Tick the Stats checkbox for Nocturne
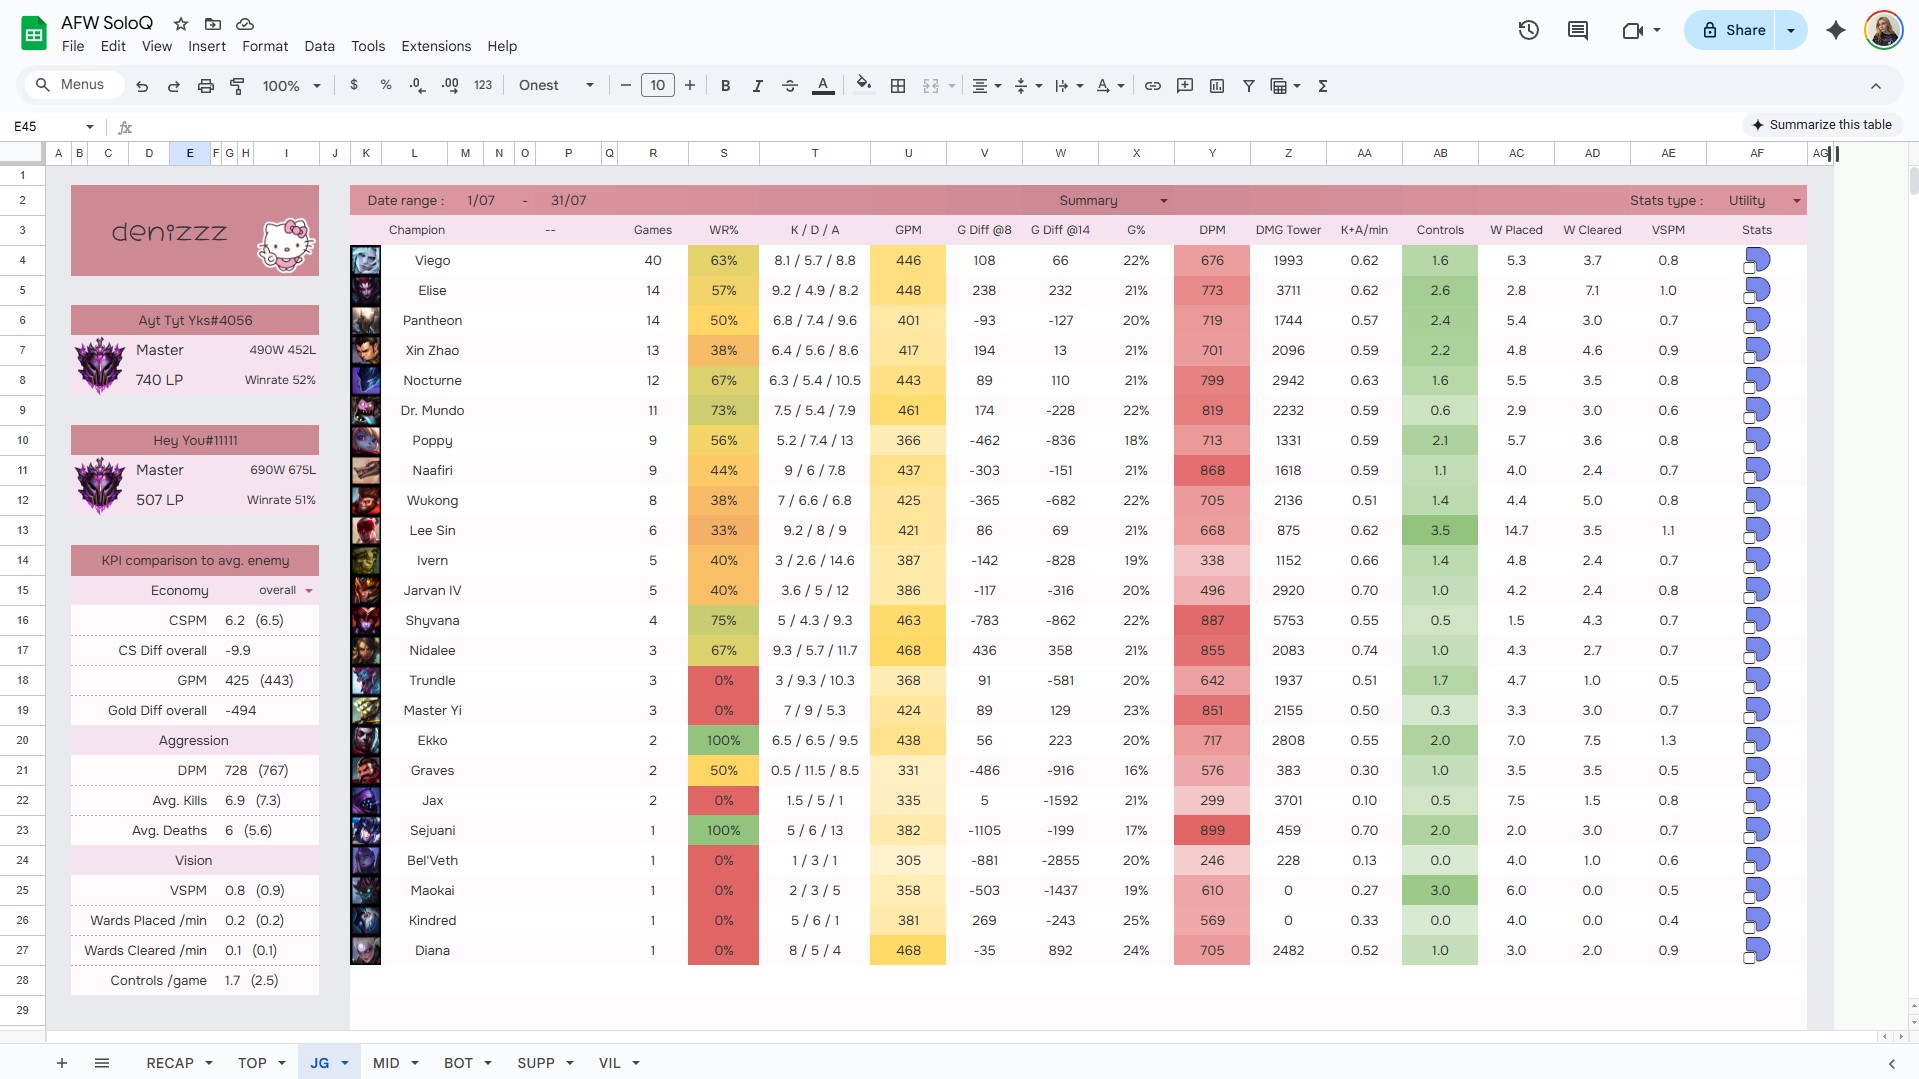Screen dimensions: 1919x1079 (1750, 387)
